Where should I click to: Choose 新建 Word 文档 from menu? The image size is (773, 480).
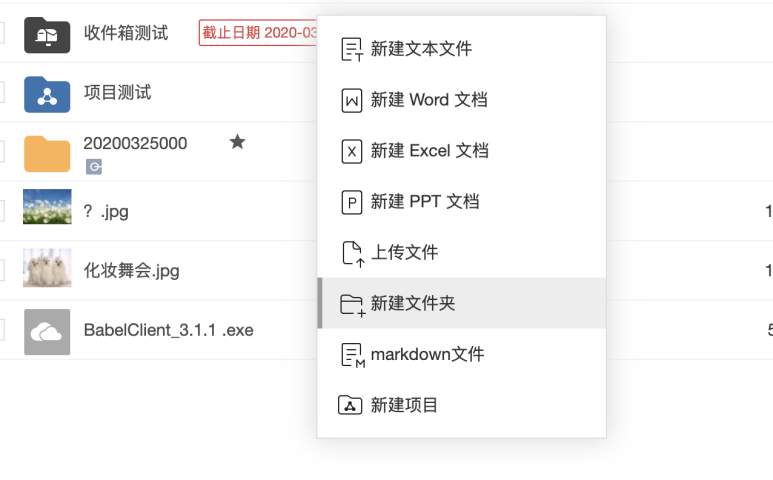[429, 100]
